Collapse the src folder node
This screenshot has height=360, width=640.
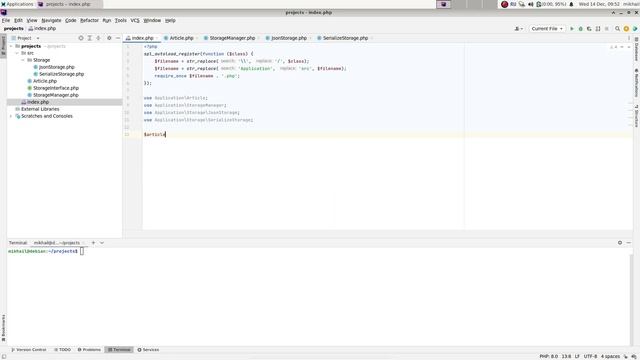(17, 53)
